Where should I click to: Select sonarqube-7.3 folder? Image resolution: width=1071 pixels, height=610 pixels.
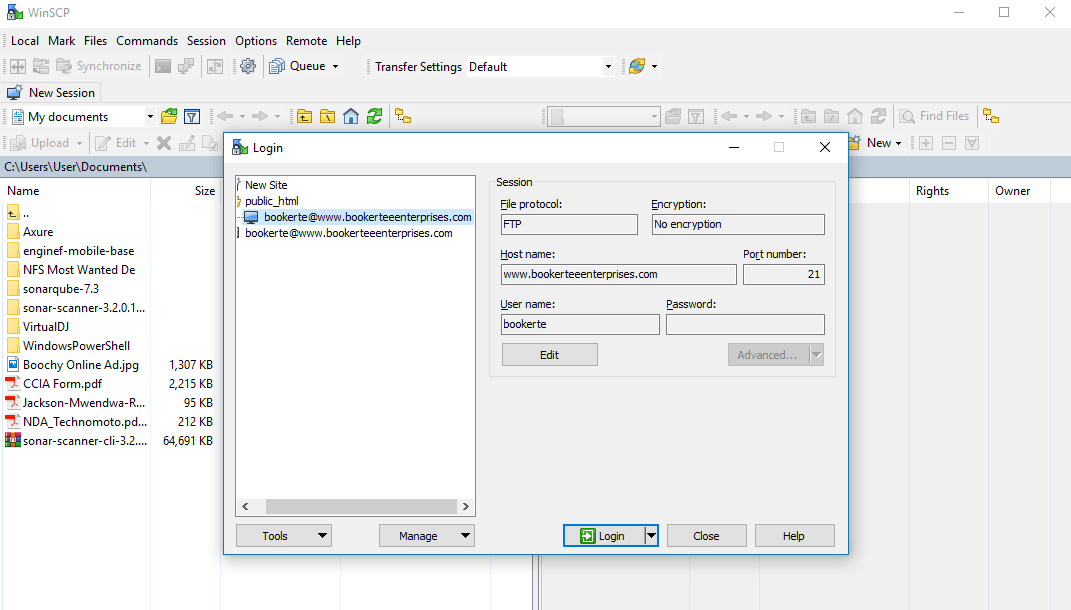click(61, 289)
